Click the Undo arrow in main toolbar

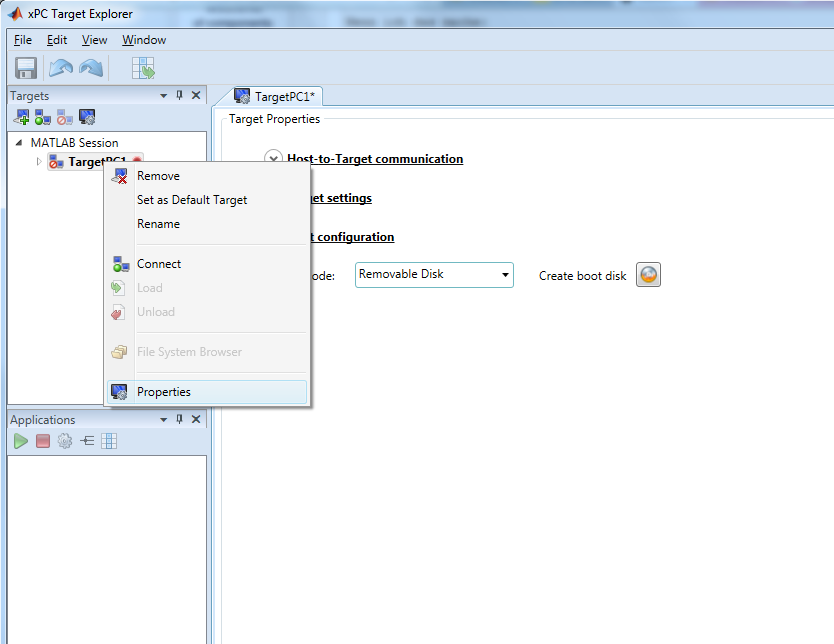click(61, 68)
